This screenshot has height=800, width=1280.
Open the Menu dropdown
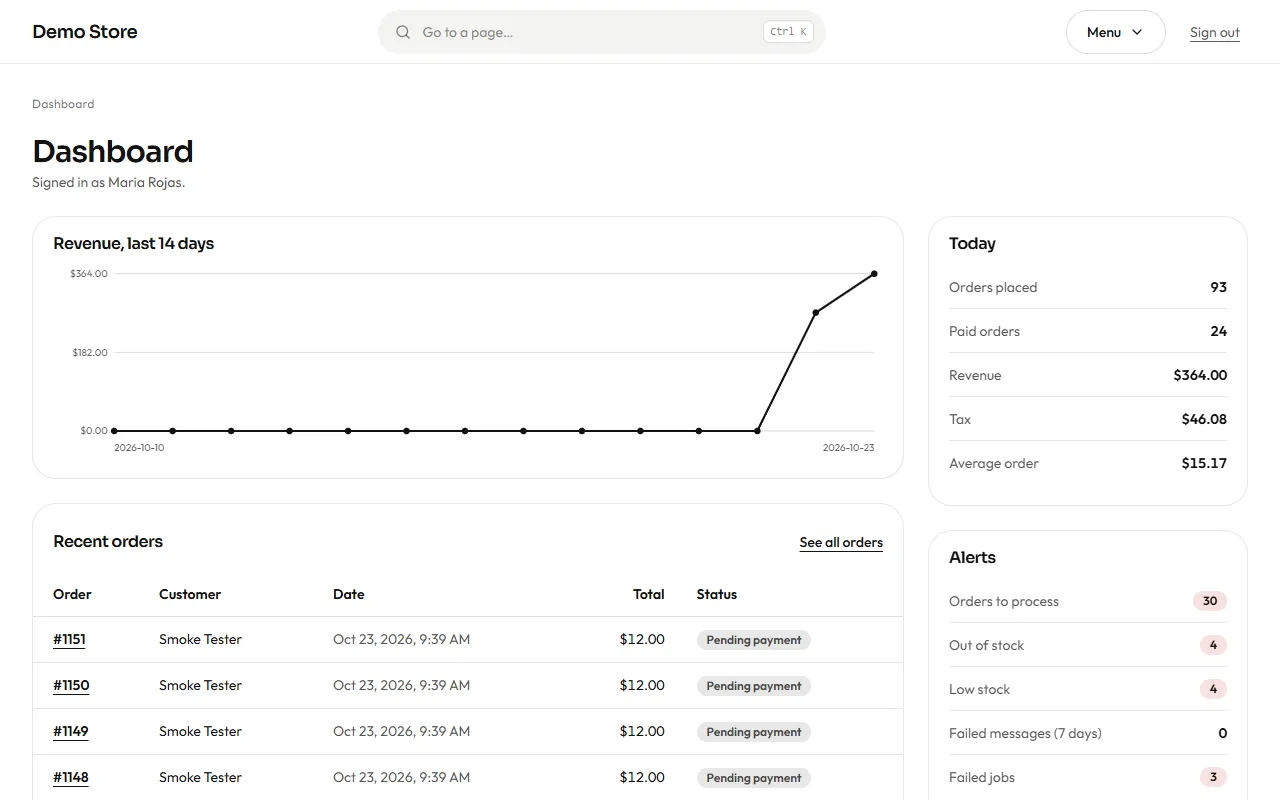coord(1115,32)
